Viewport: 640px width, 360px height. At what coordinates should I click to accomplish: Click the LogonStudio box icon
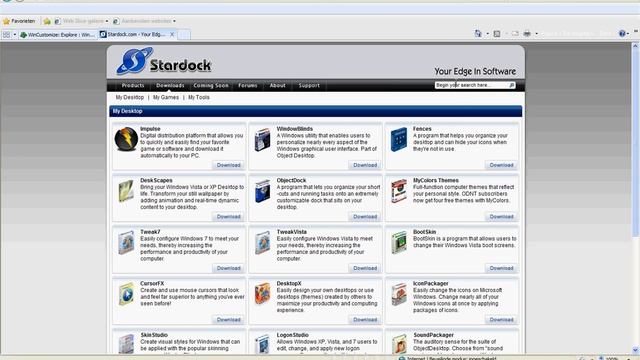(262, 344)
